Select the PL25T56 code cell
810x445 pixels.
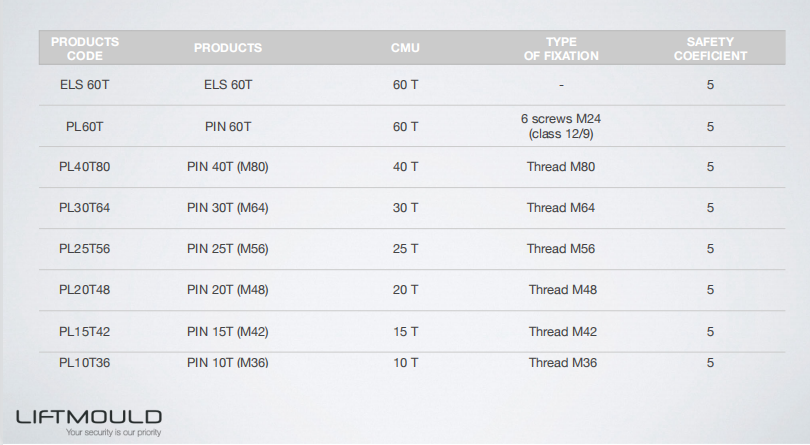(85, 249)
